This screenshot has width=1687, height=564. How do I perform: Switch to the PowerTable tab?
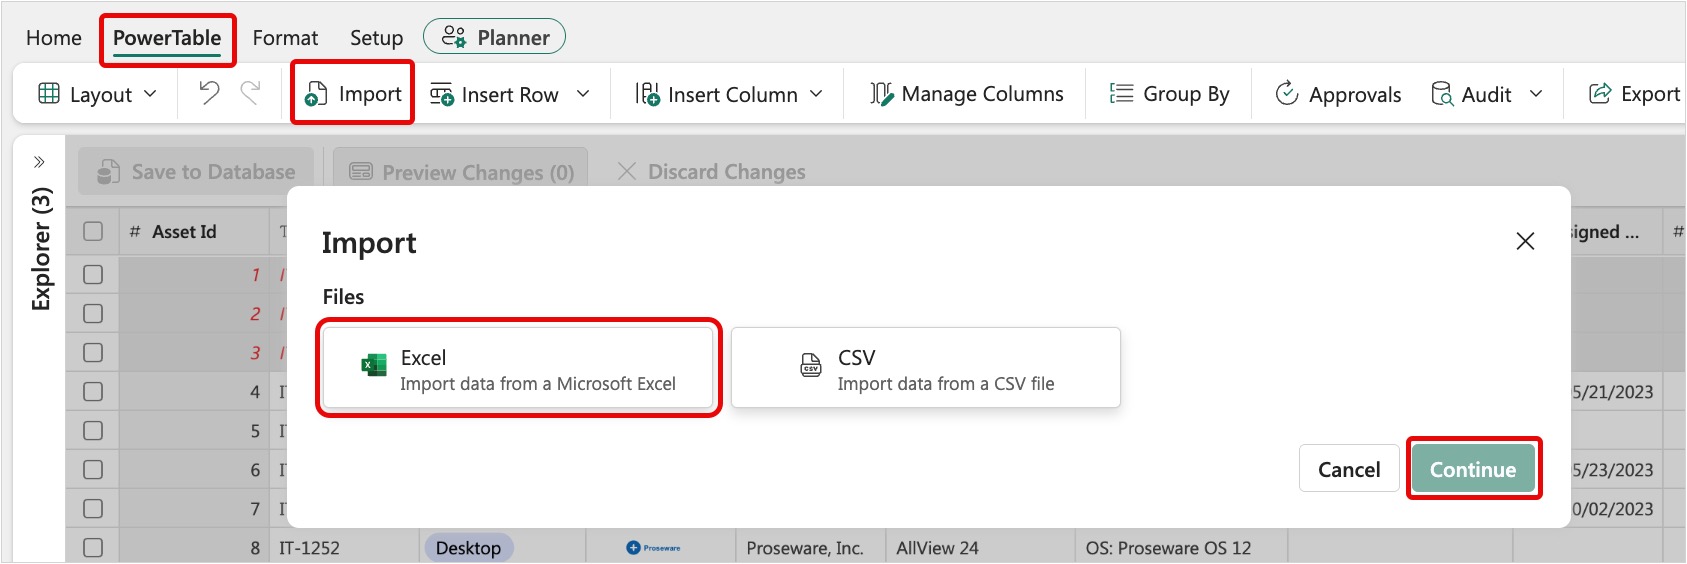(x=167, y=38)
